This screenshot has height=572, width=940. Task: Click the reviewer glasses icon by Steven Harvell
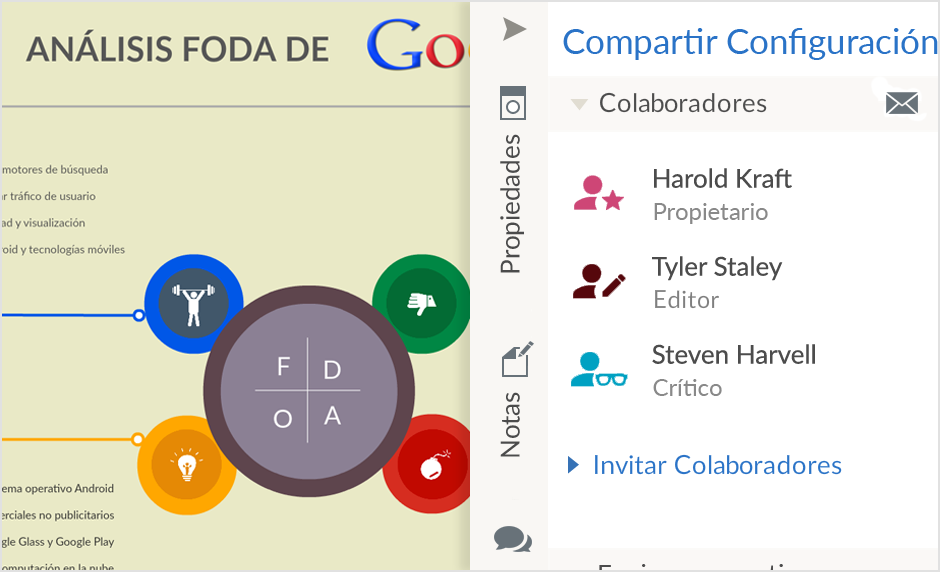click(599, 369)
